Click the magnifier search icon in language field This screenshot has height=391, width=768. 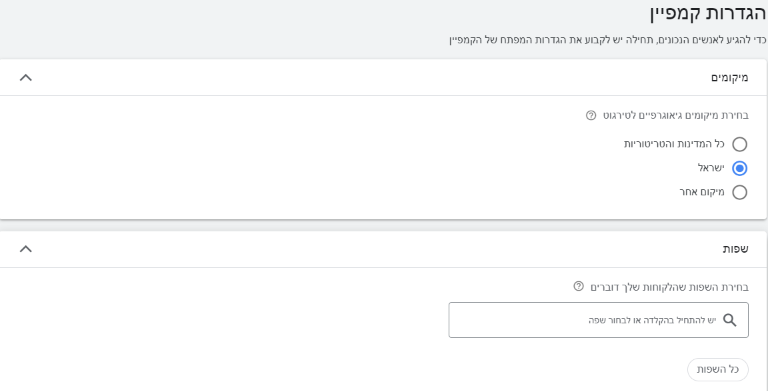pos(730,320)
